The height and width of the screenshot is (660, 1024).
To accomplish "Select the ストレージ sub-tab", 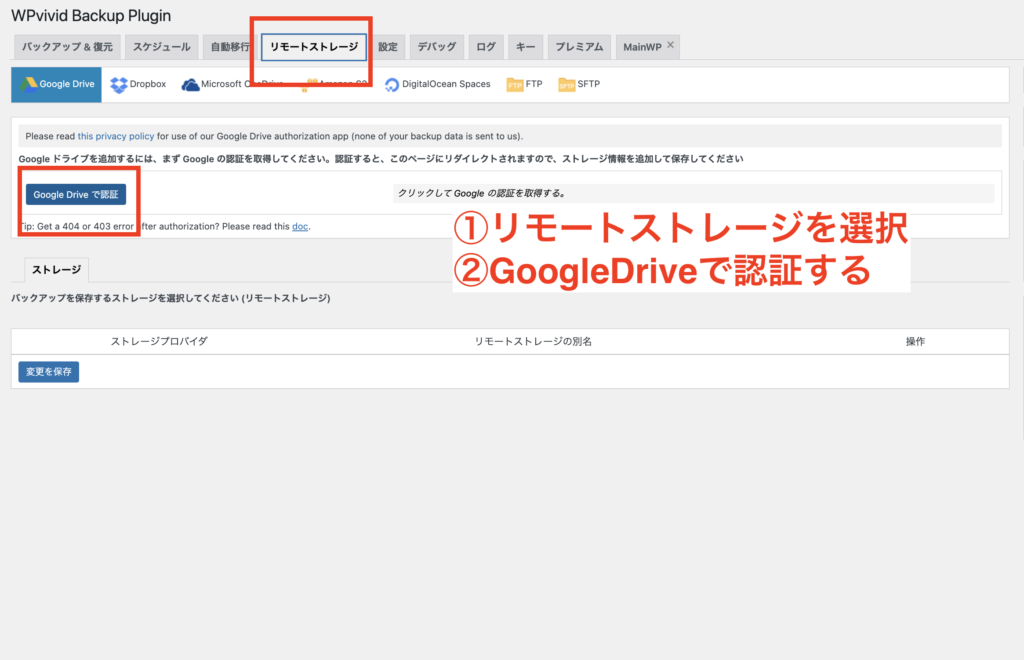I will 56,270.
